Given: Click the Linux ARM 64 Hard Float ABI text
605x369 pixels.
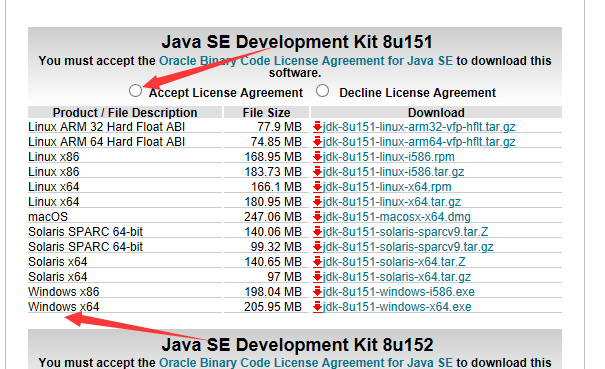Looking at the screenshot, I should click(106, 142).
